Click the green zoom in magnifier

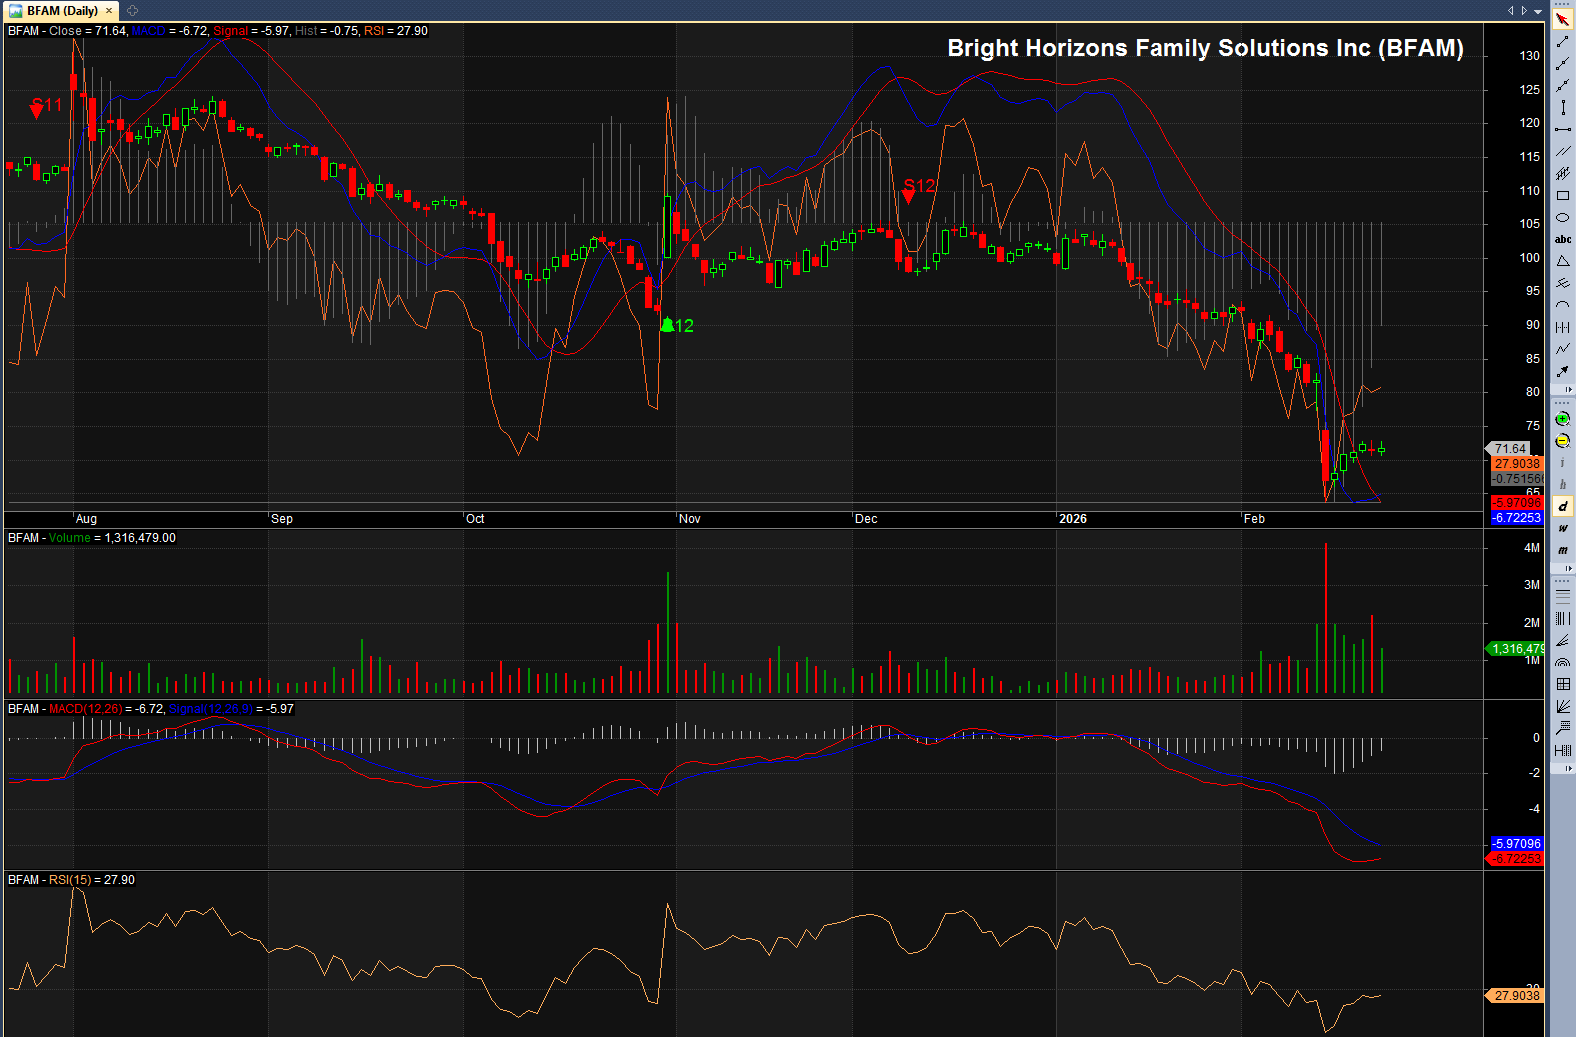click(1562, 419)
